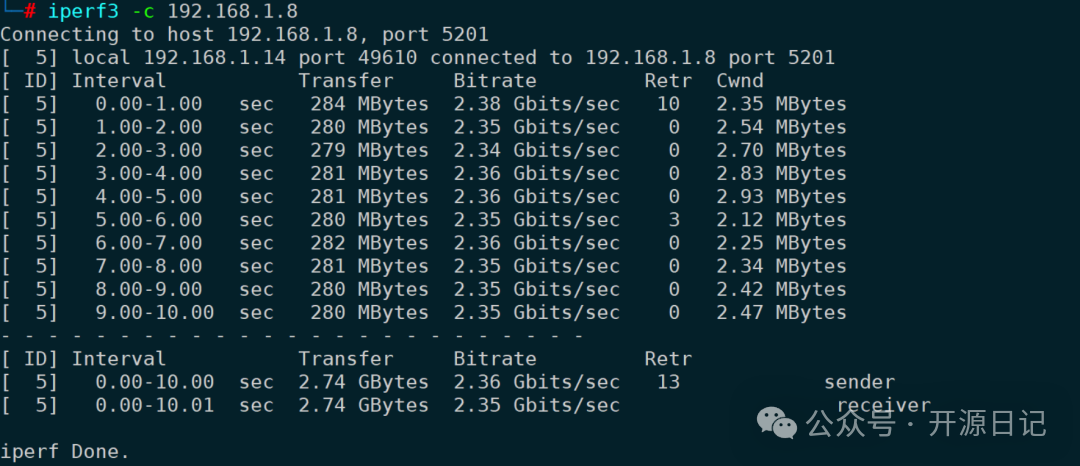
Task: Click the first Transfer column header
Action: 346,81
